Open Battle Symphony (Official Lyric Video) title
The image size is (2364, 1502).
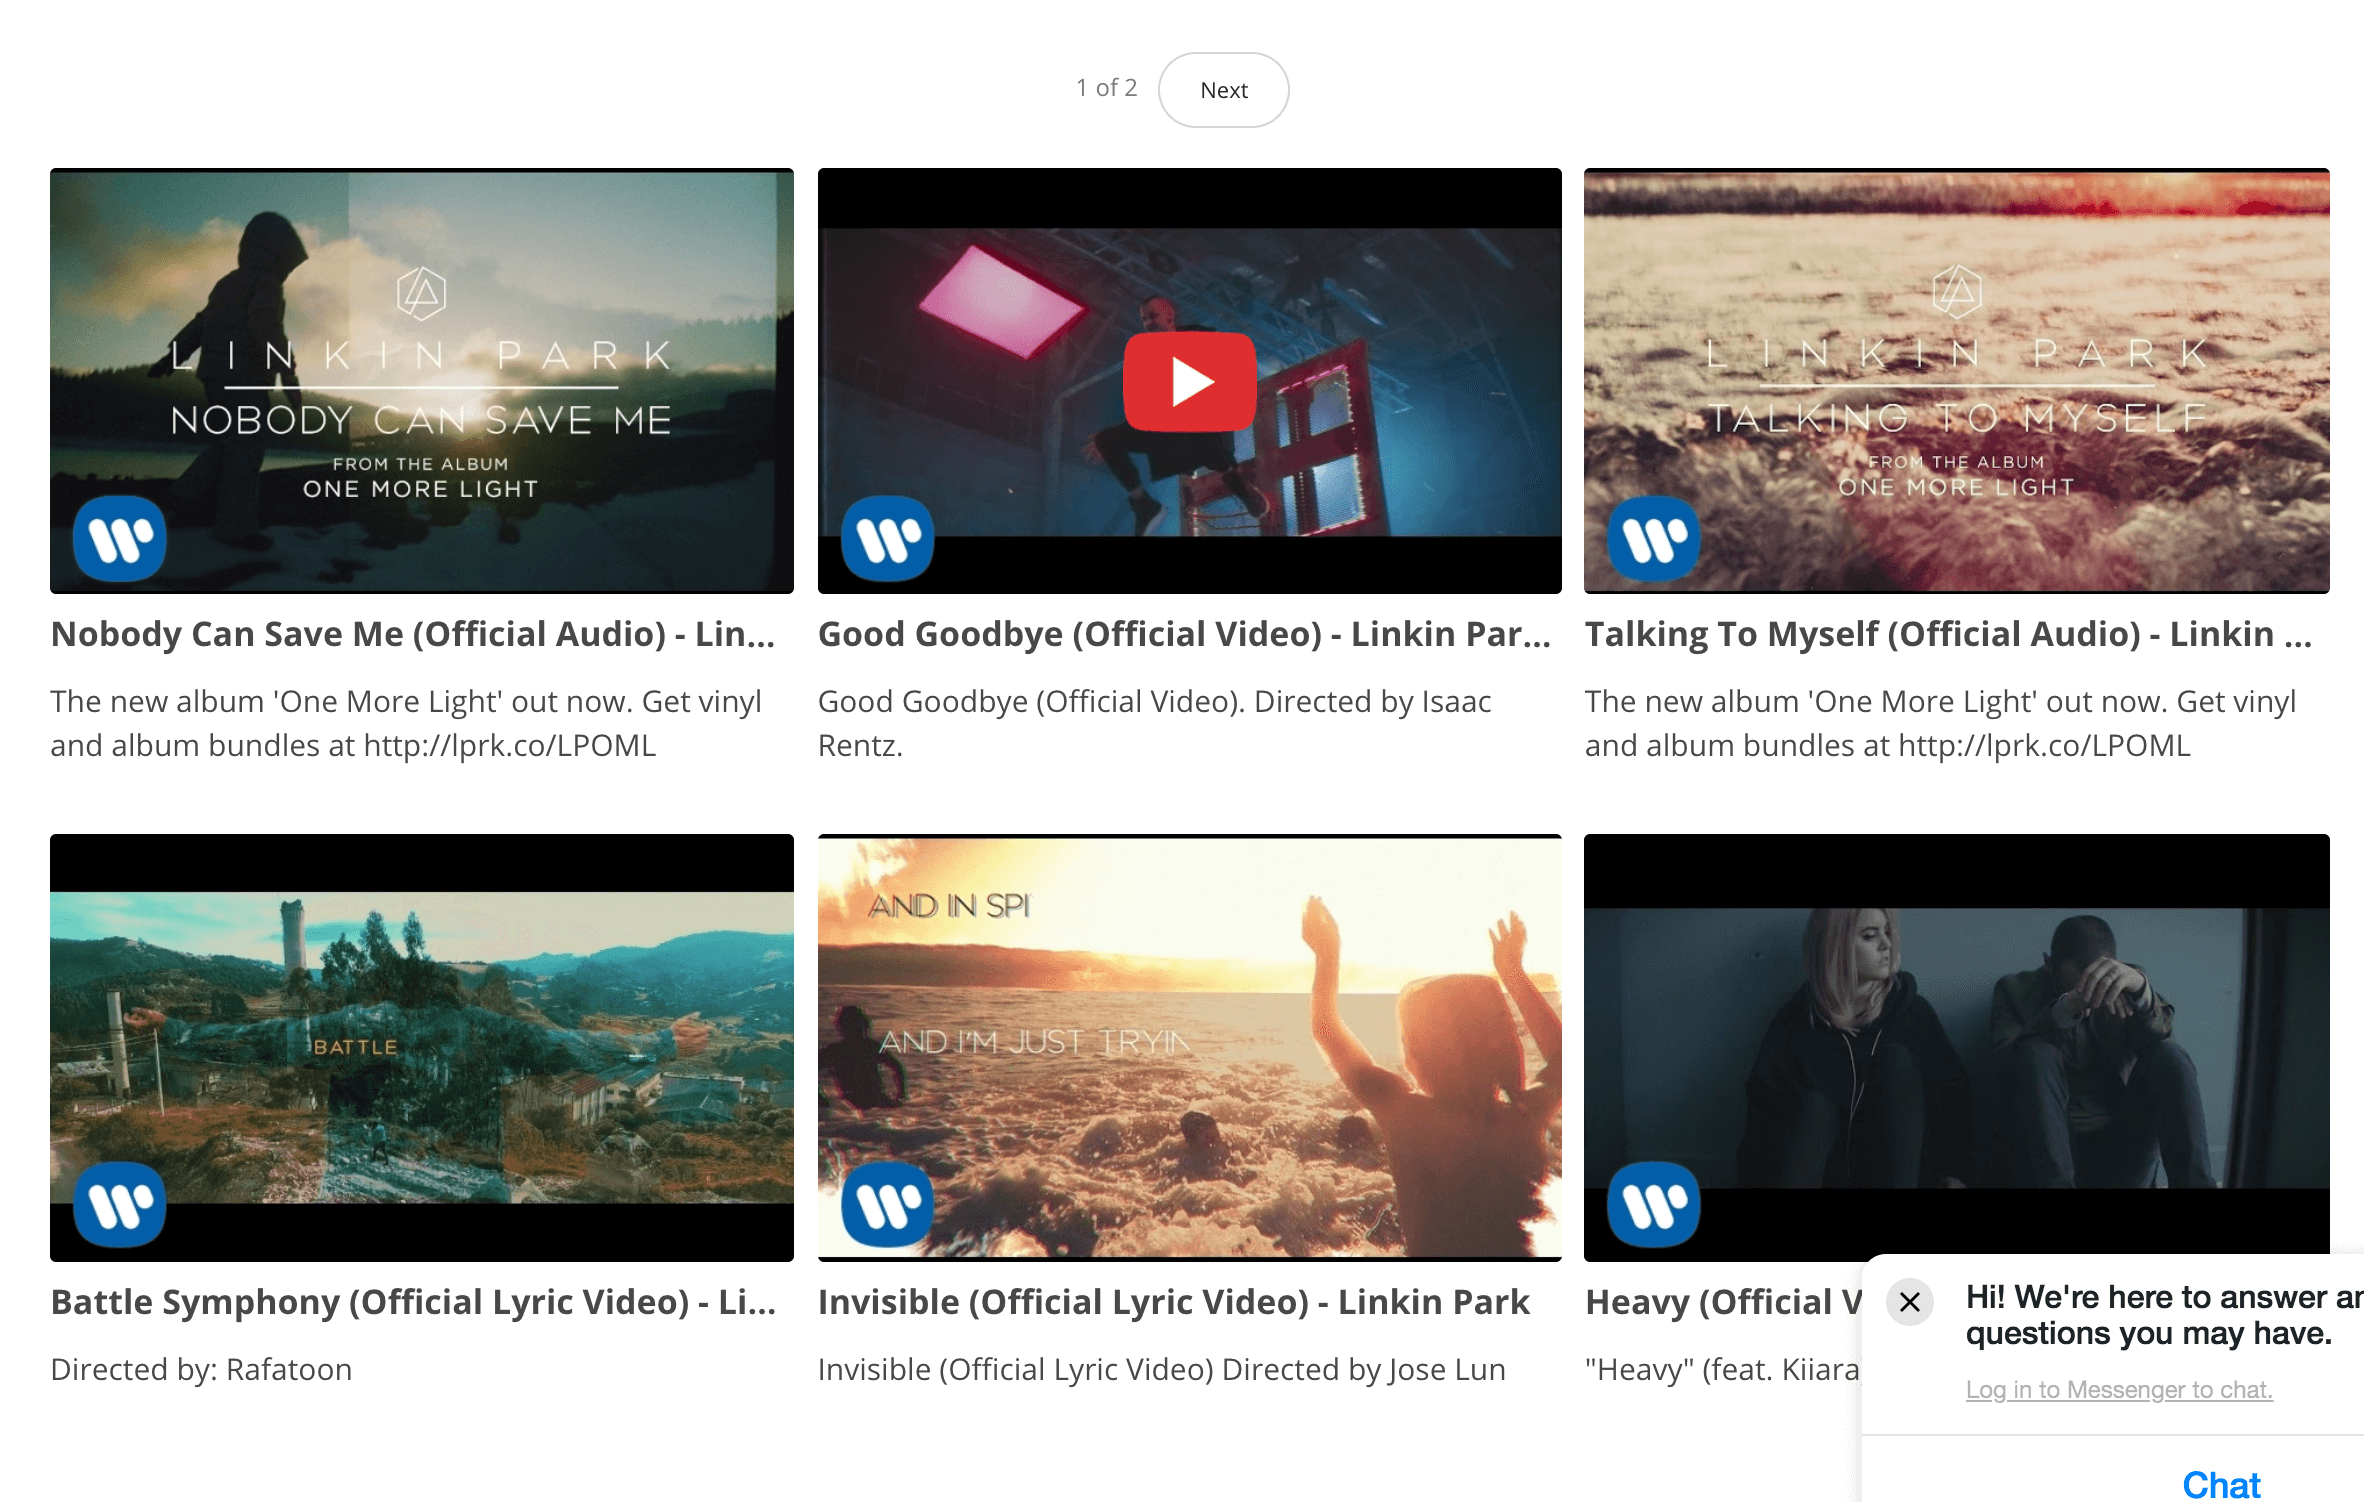click(x=413, y=1302)
